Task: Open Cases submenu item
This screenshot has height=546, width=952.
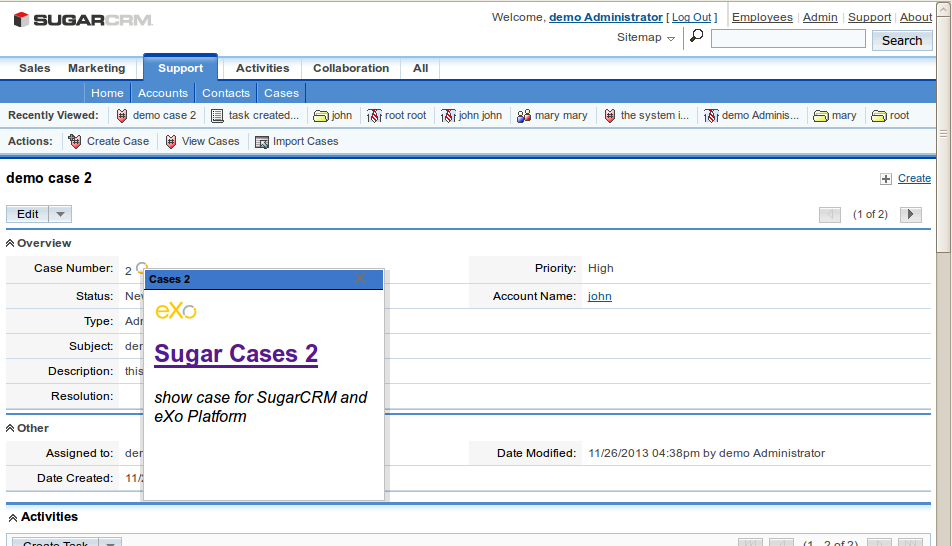Action: (281, 93)
